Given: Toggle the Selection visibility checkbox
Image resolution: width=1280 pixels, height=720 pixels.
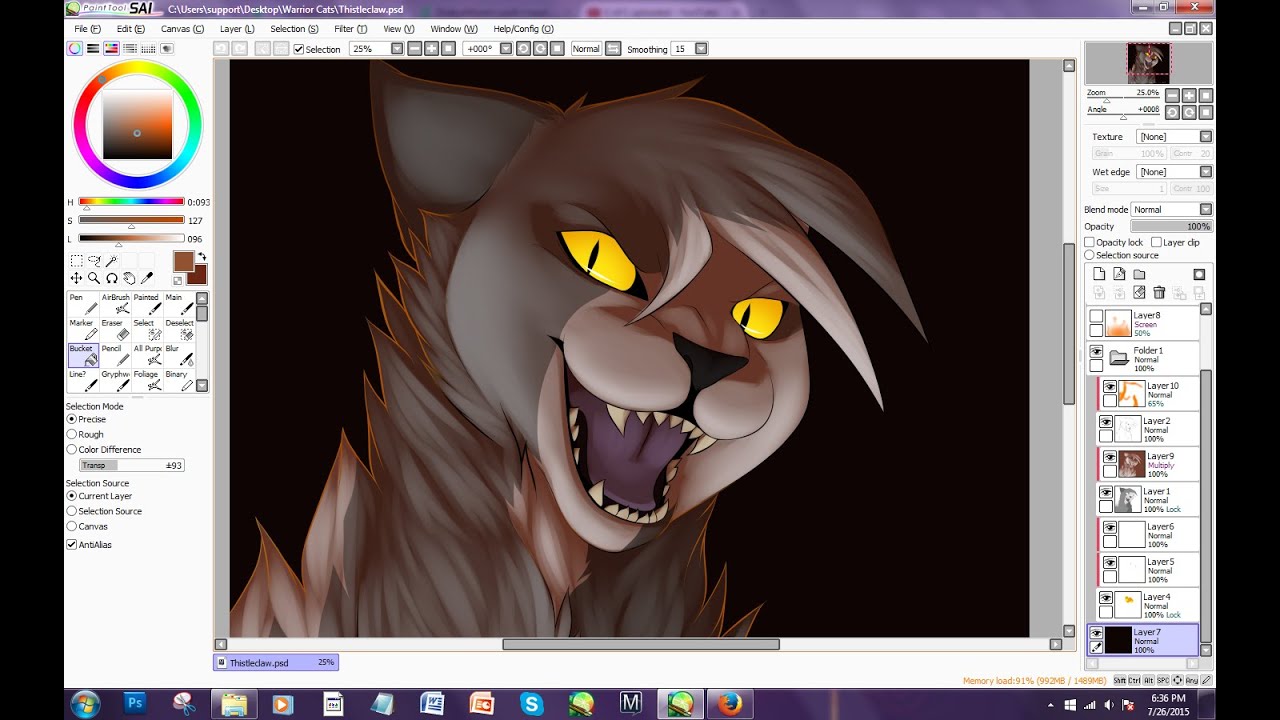Looking at the screenshot, I should (298, 49).
